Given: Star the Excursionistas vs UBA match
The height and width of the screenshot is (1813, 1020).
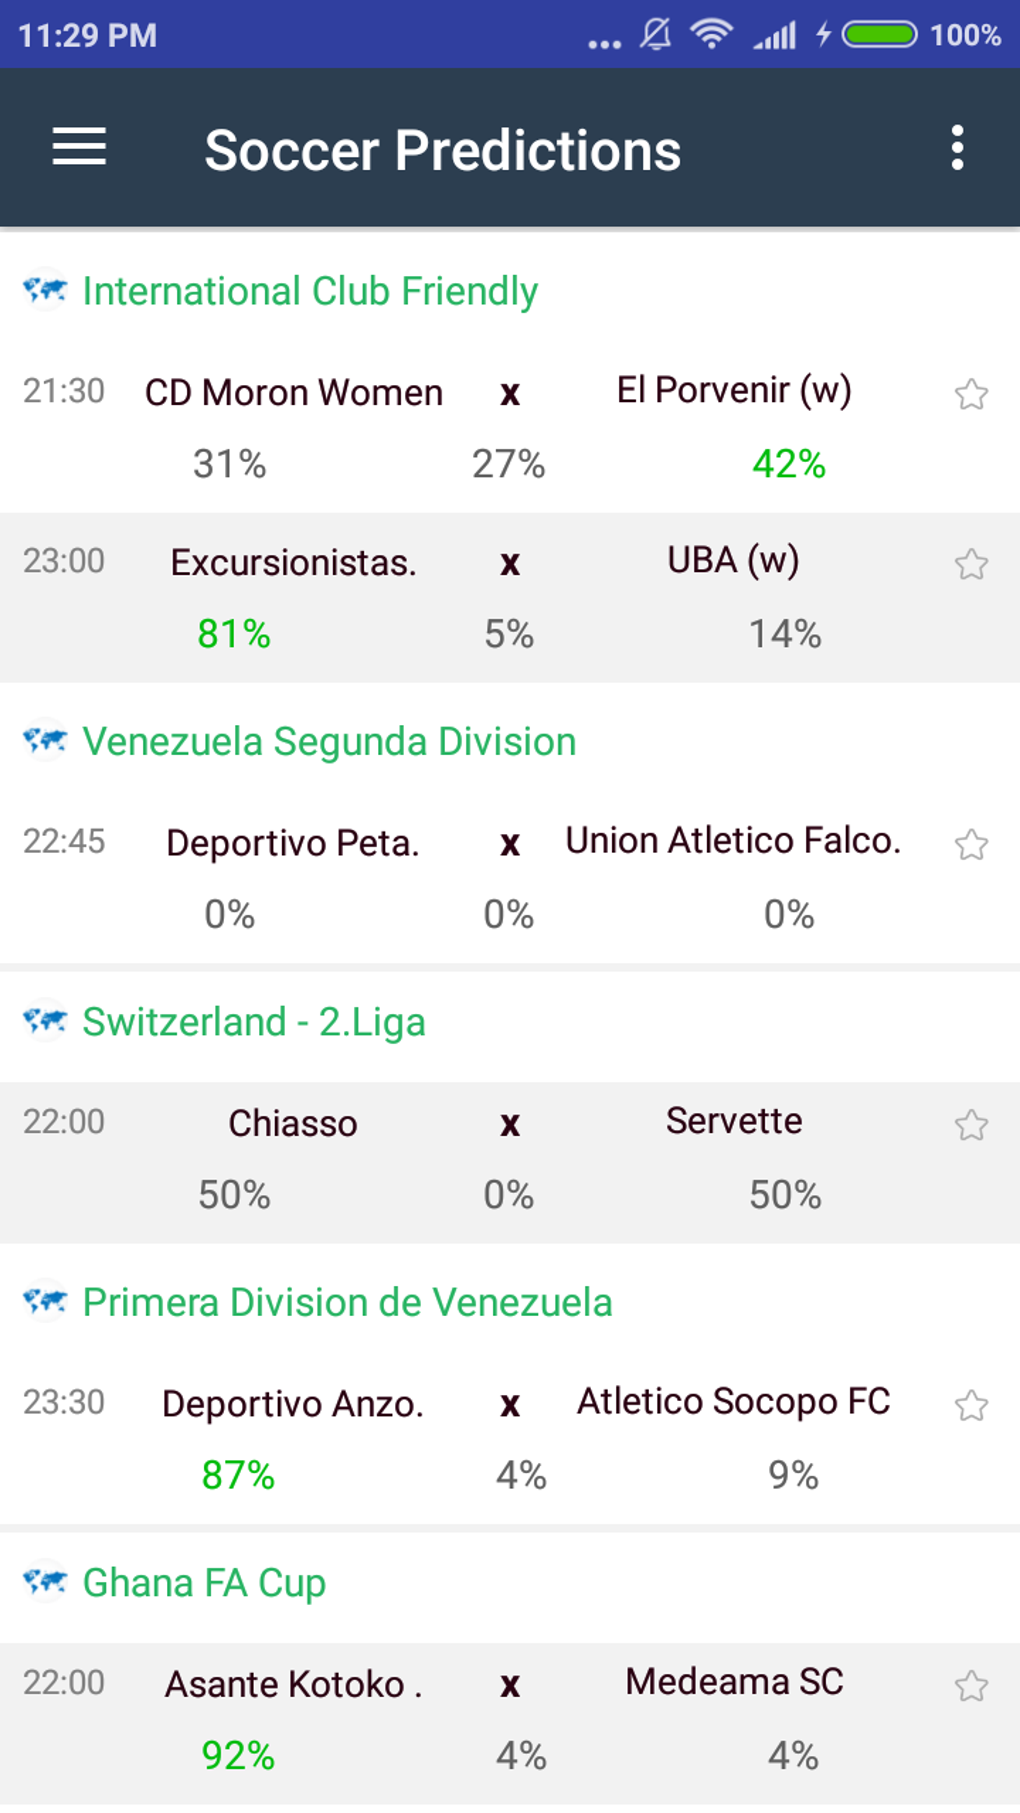Looking at the screenshot, I should (x=971, y=564).
